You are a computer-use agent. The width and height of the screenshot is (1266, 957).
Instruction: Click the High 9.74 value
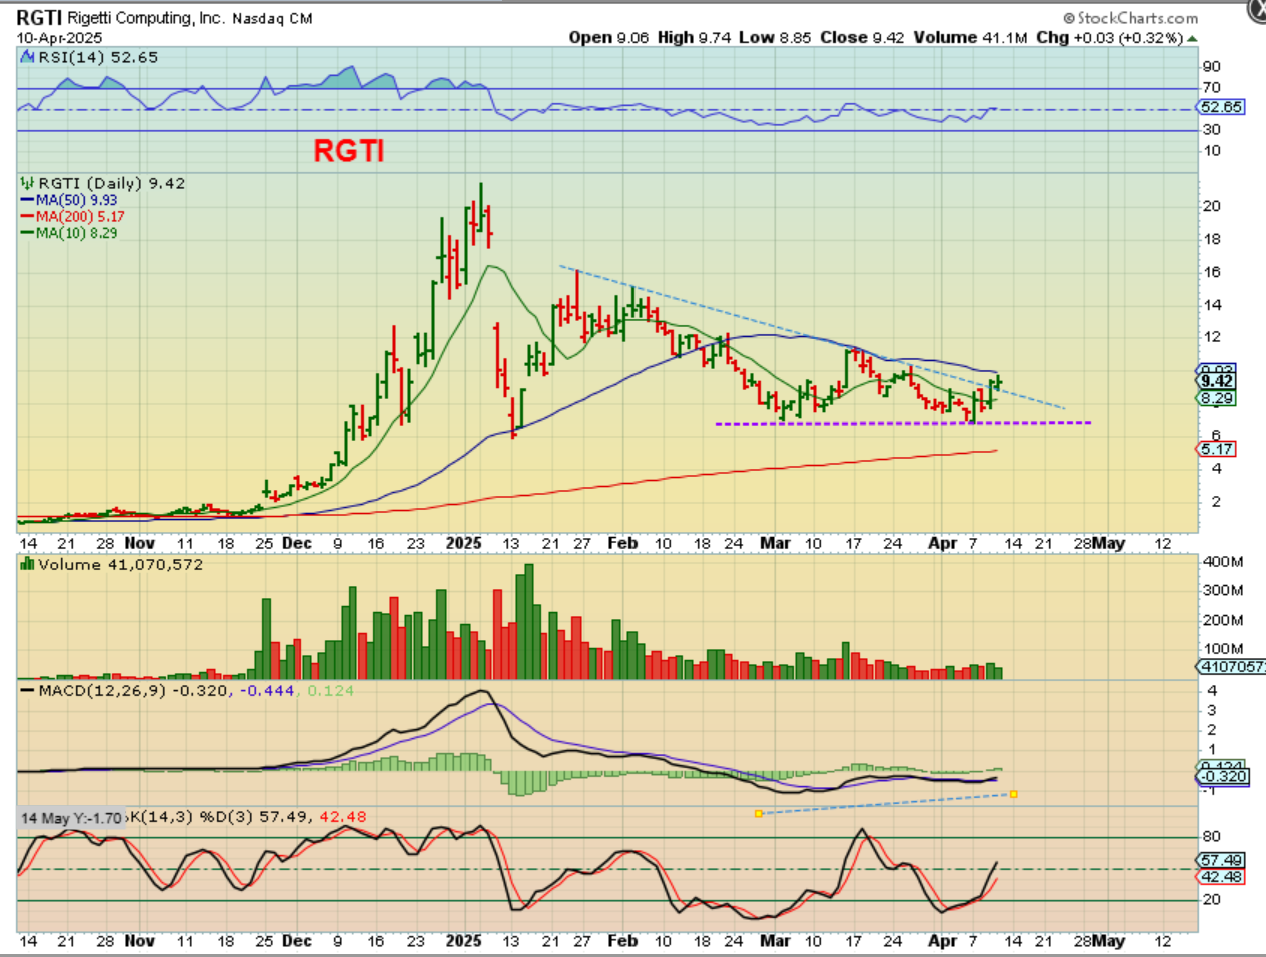pyautogui.click(x=694, y=37)
